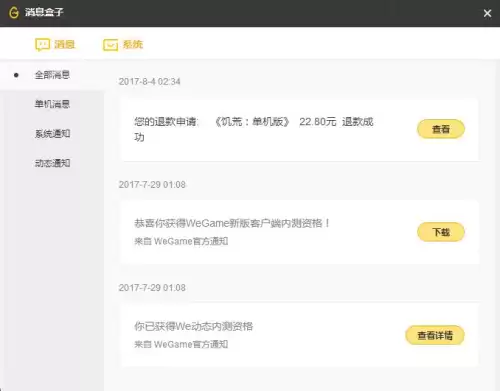Click message 恭喜你获得WeGame新版客户端内测资格
Viewport: 500px width, 391px height.
[x=232, y=223]
